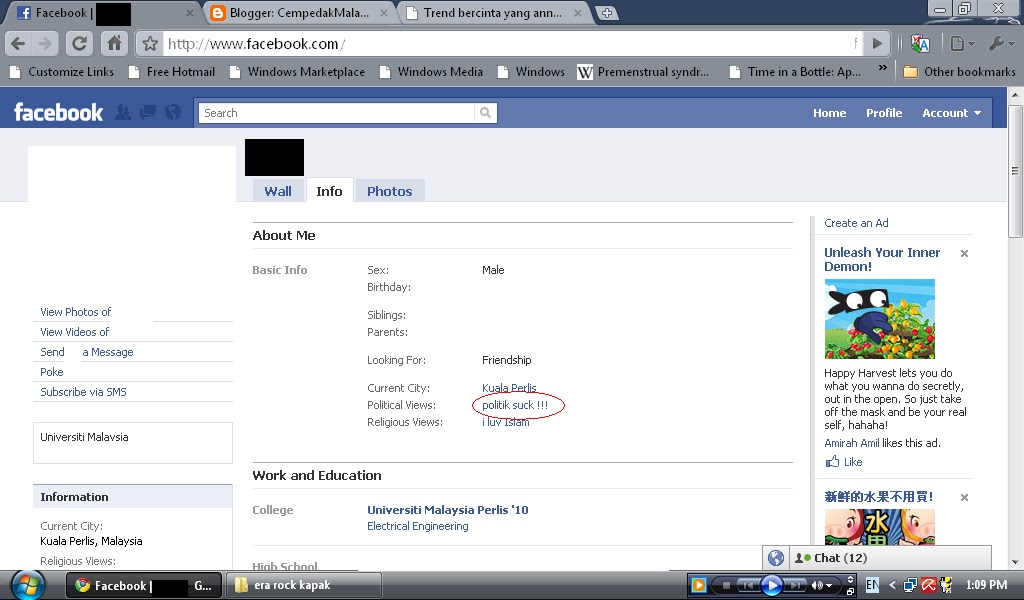Open Facebook messages icon
Viewport: 1024px width, 600px height.
[148, 113]
